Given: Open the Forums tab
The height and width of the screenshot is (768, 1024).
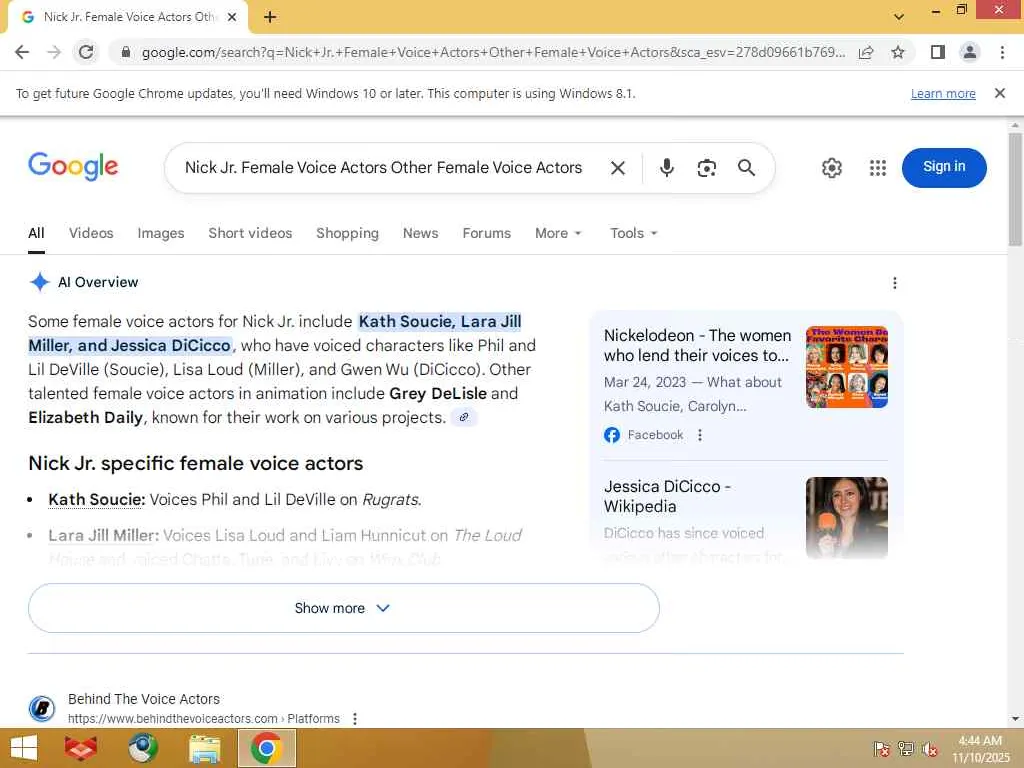Looking at the screenshot, I should [487, 233].
